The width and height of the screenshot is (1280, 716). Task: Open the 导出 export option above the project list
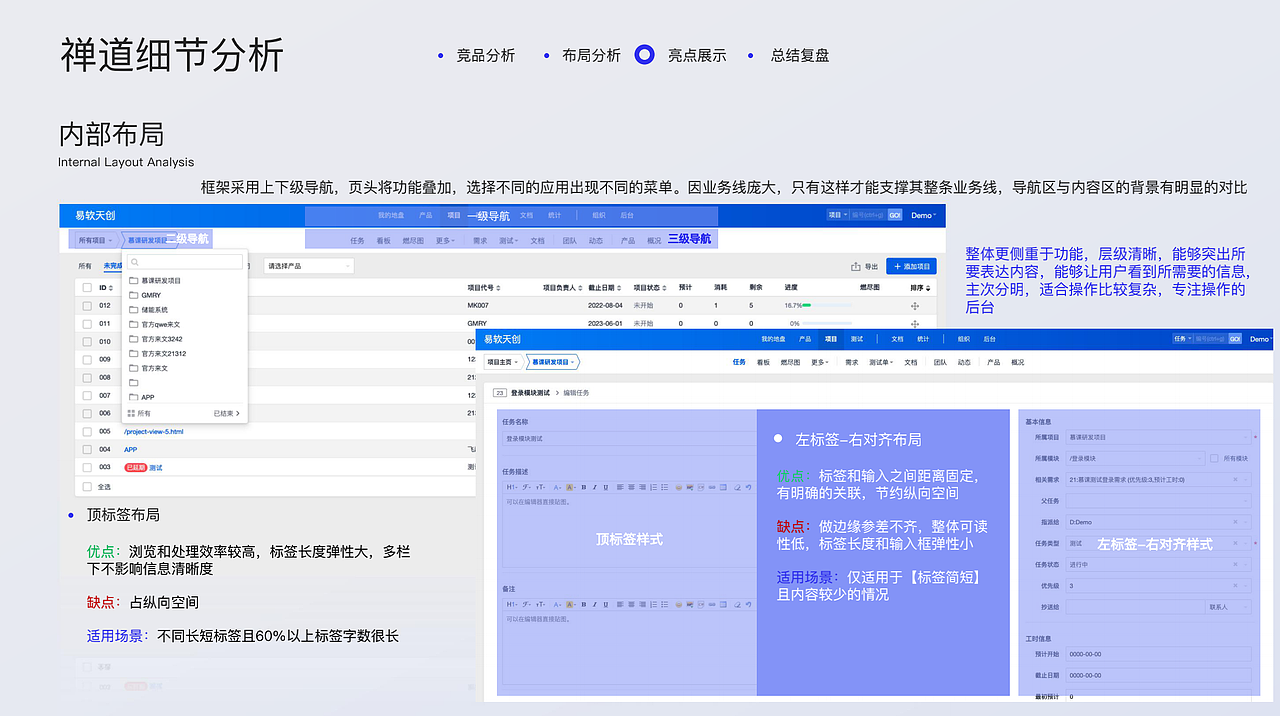click(871, 266)
